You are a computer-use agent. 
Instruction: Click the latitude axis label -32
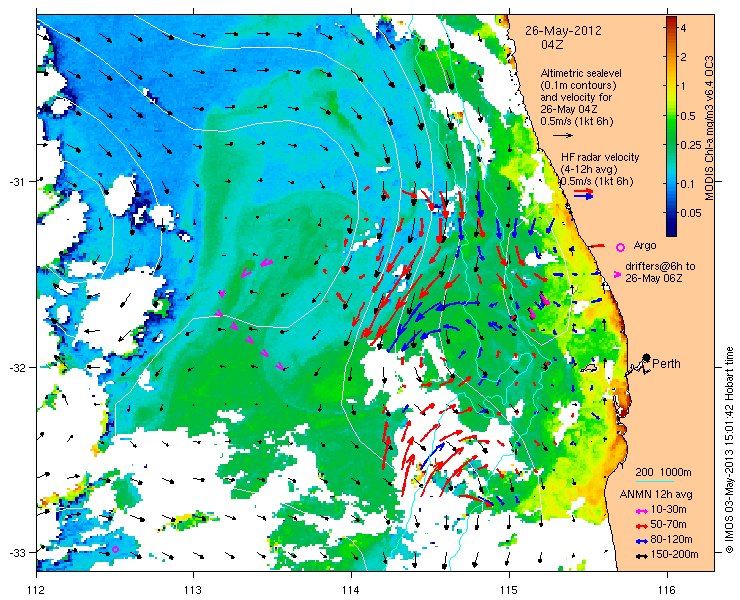coord(16,367)
